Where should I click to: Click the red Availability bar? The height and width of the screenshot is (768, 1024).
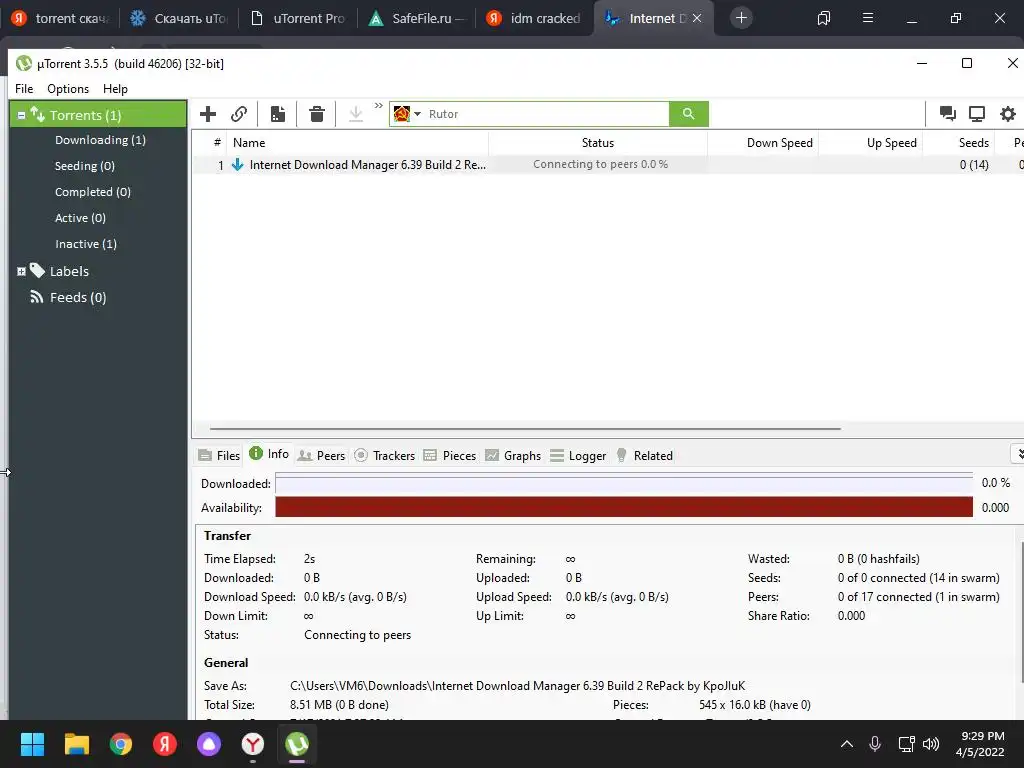624,507
